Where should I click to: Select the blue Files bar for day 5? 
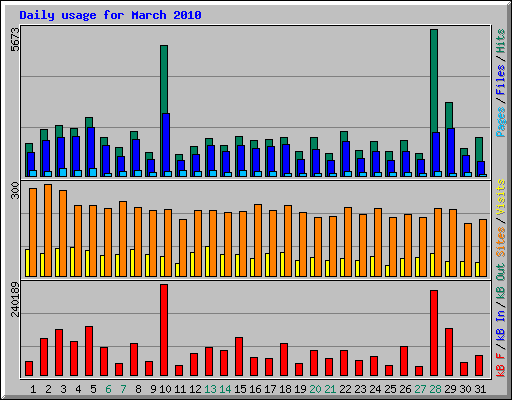91,148
